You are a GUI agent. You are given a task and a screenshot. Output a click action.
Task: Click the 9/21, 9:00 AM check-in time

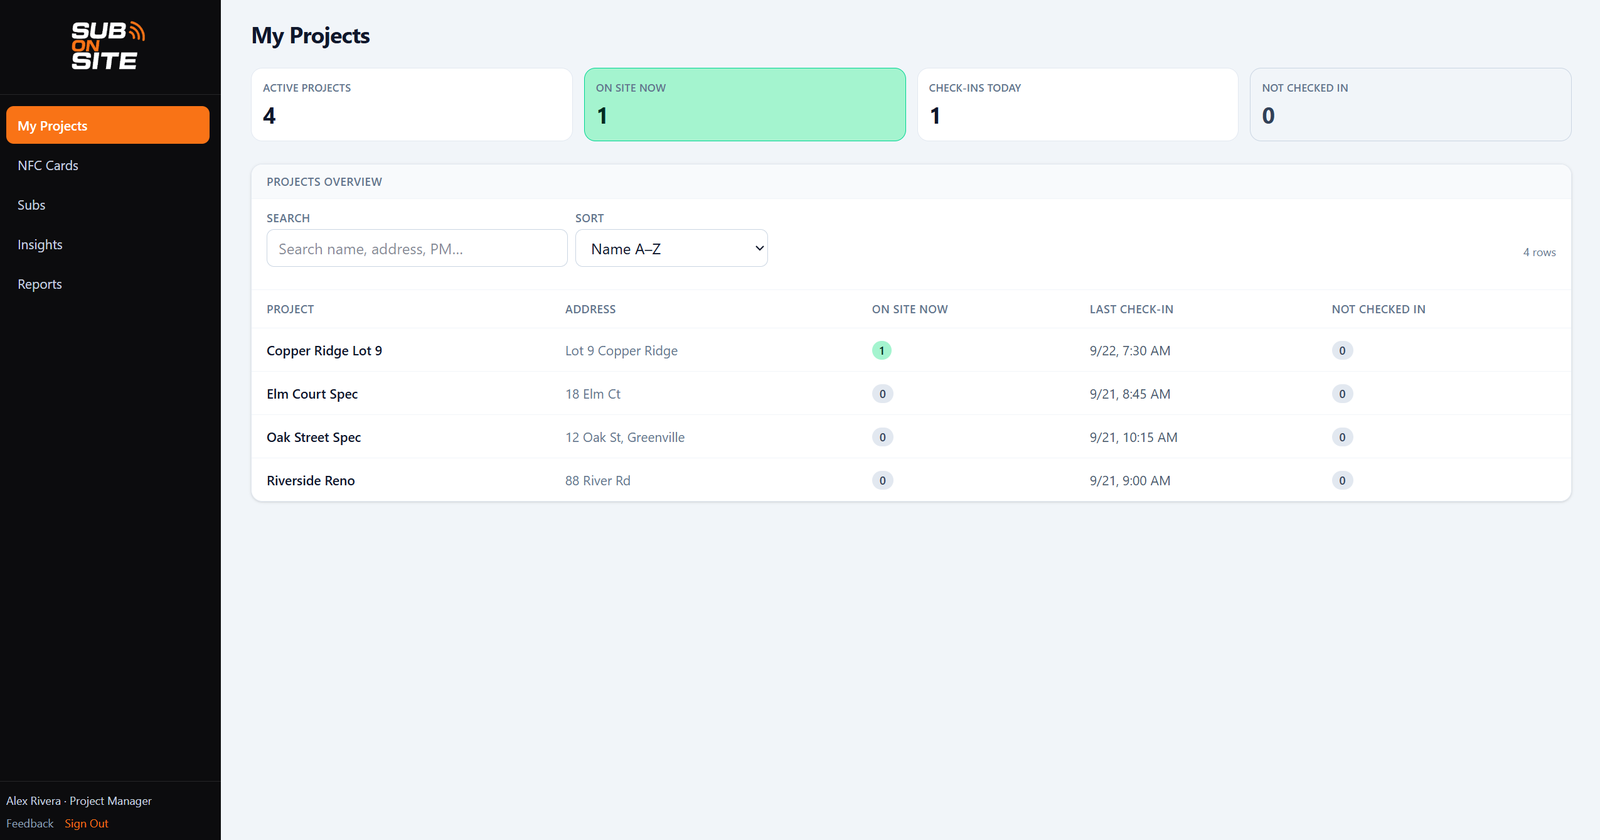tap(1130, 481)
